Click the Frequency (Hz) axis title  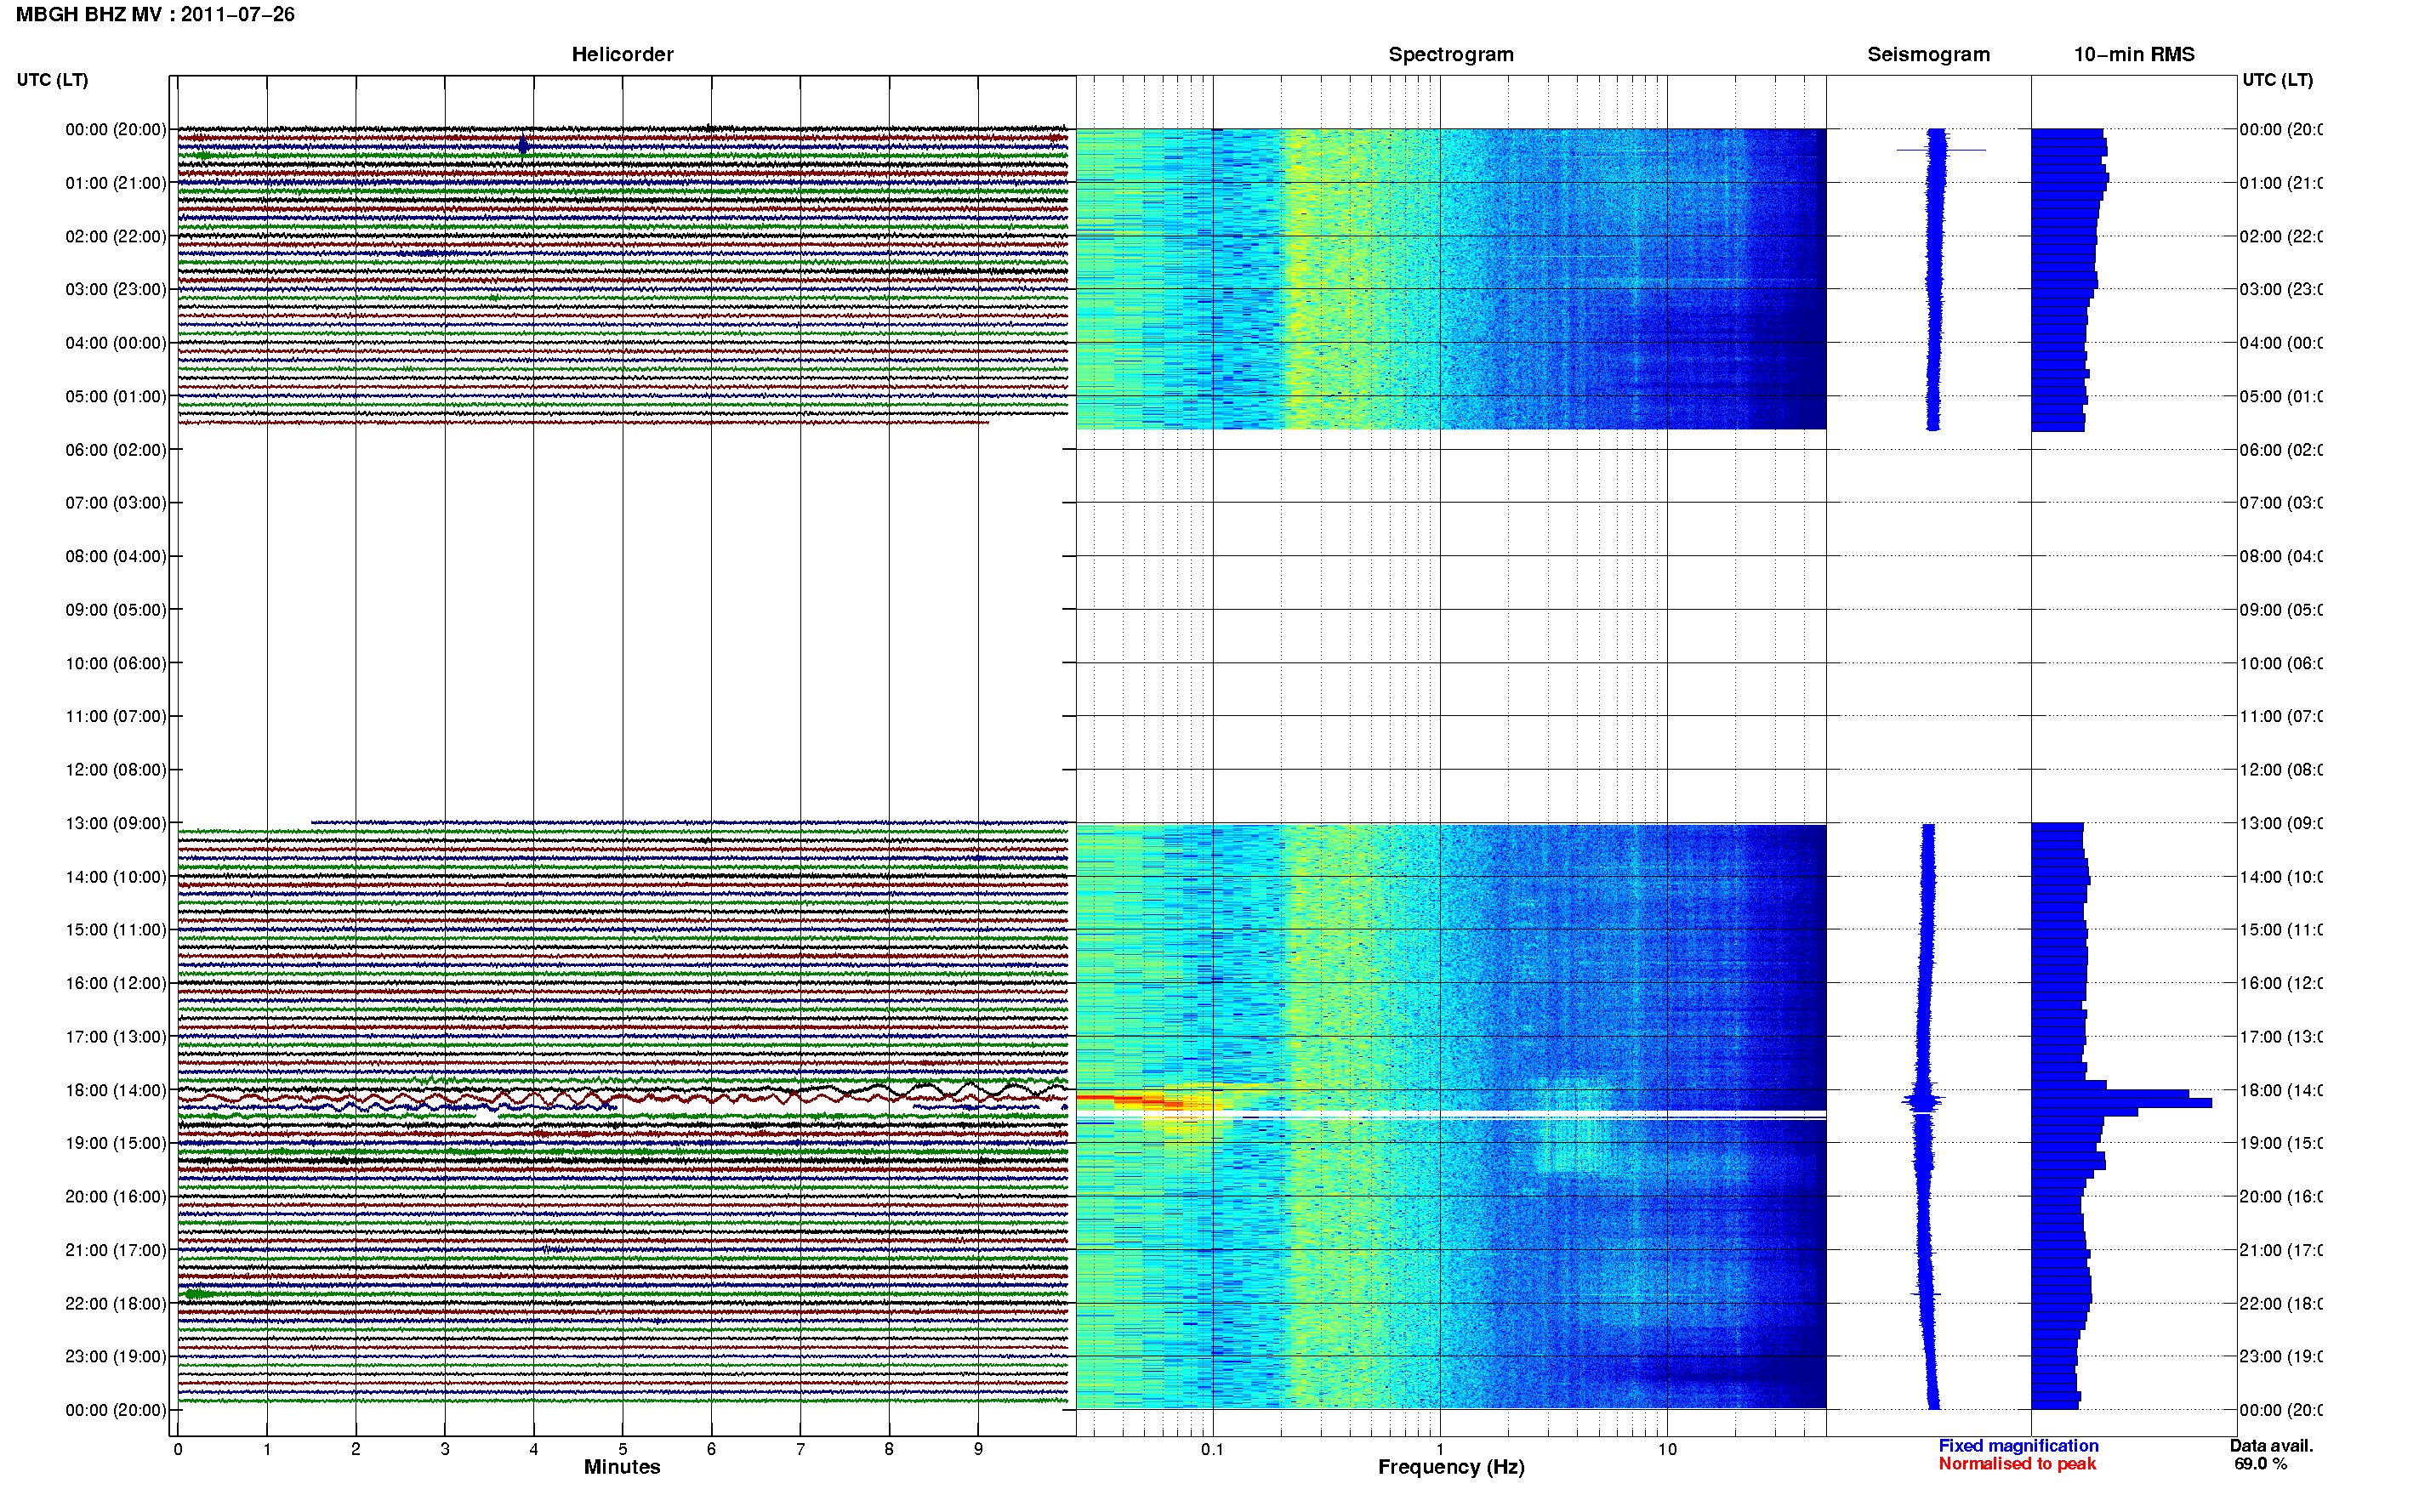click(1451, 1467)
